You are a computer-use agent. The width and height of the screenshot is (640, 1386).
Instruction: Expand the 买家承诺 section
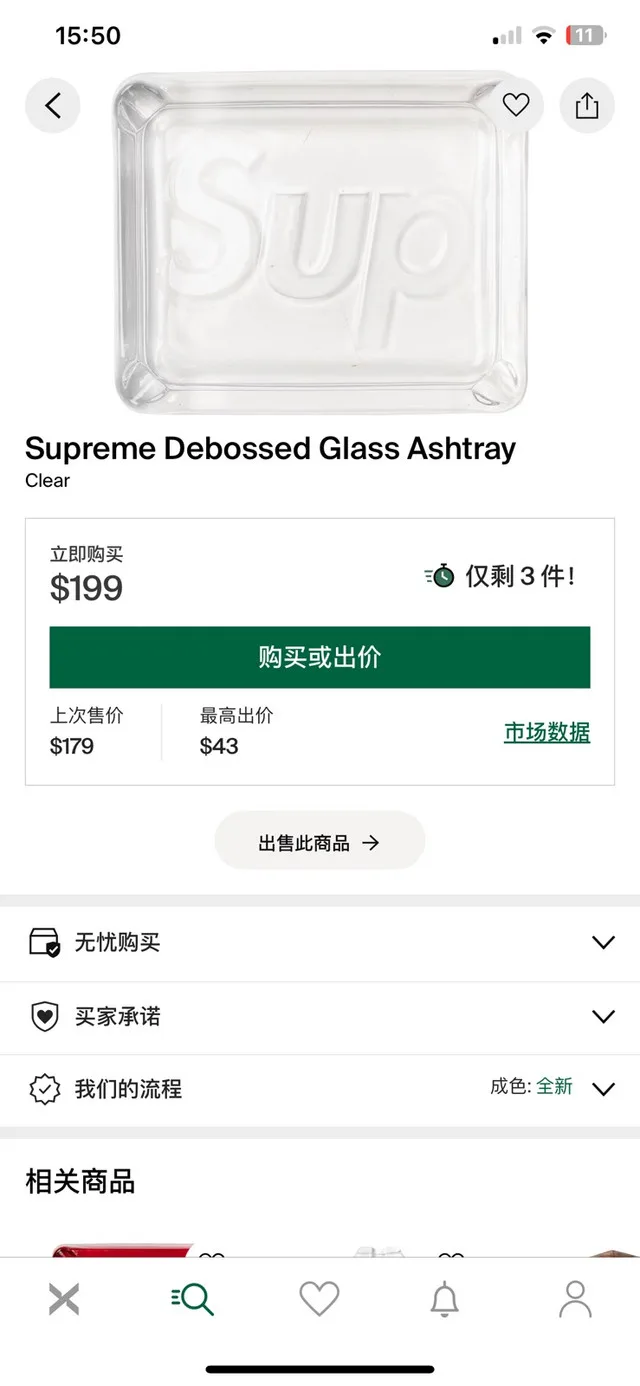click(602, 1016)
